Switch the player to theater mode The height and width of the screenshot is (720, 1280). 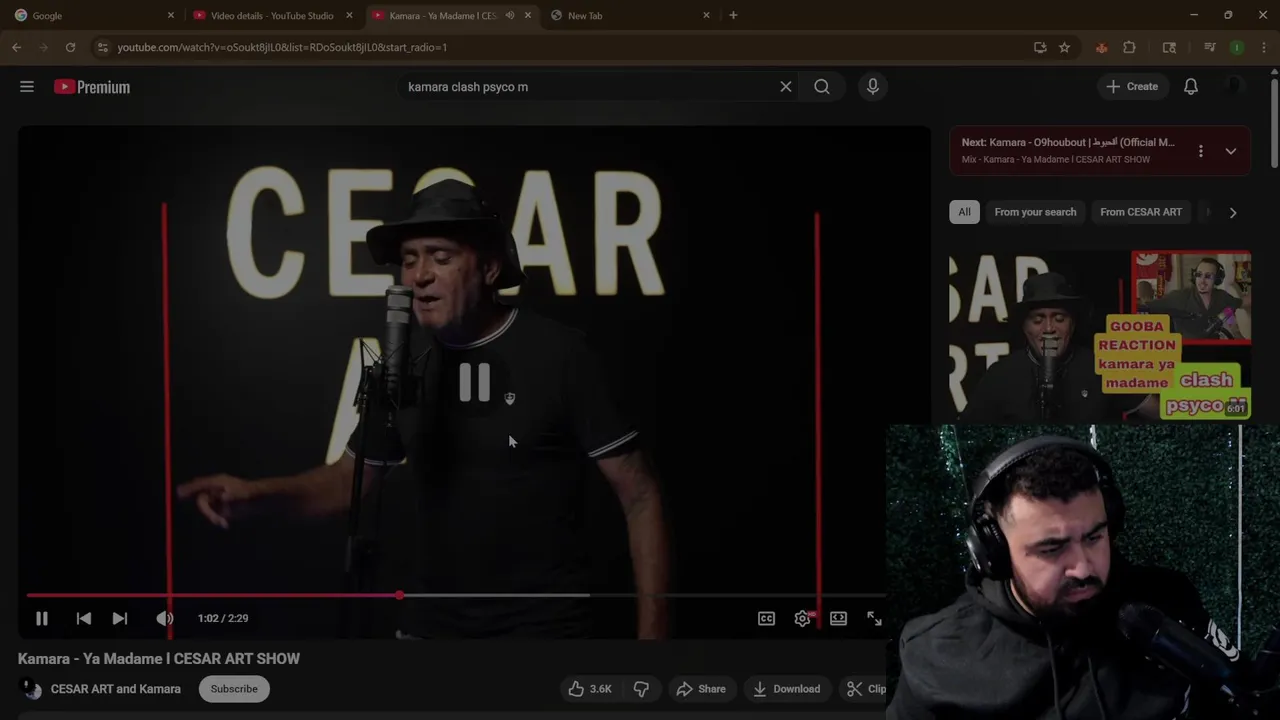[x=838, y=619]
